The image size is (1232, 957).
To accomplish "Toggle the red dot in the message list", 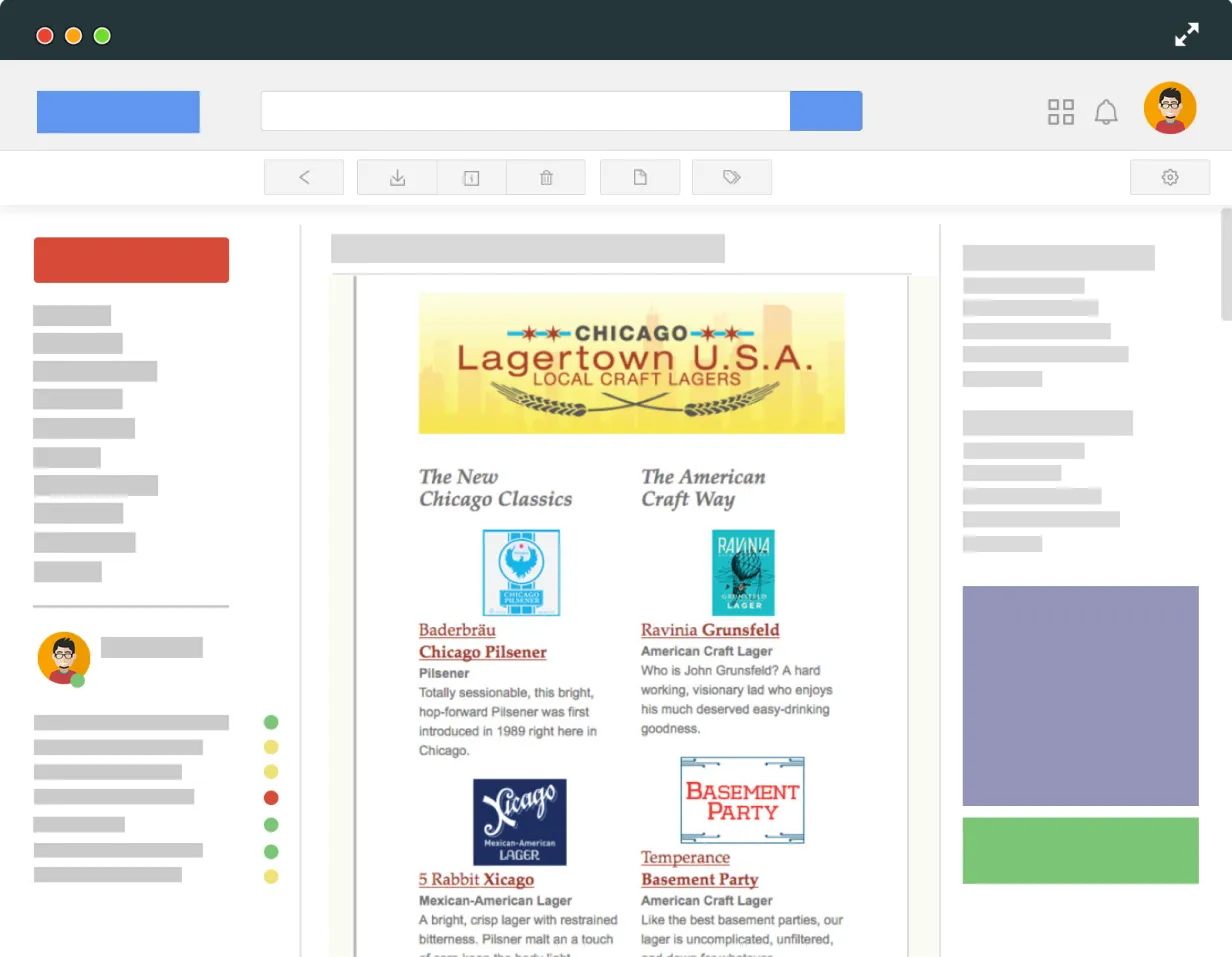I will tap(271, 798).
